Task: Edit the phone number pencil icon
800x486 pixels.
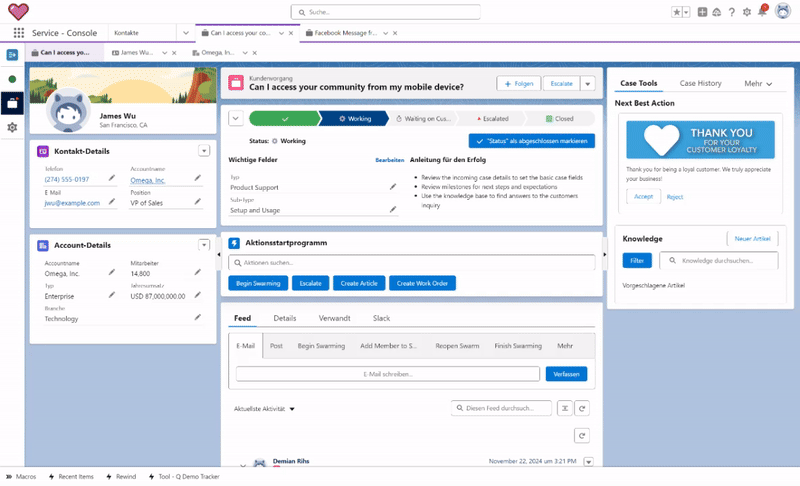Action: (x=112, y=180)
